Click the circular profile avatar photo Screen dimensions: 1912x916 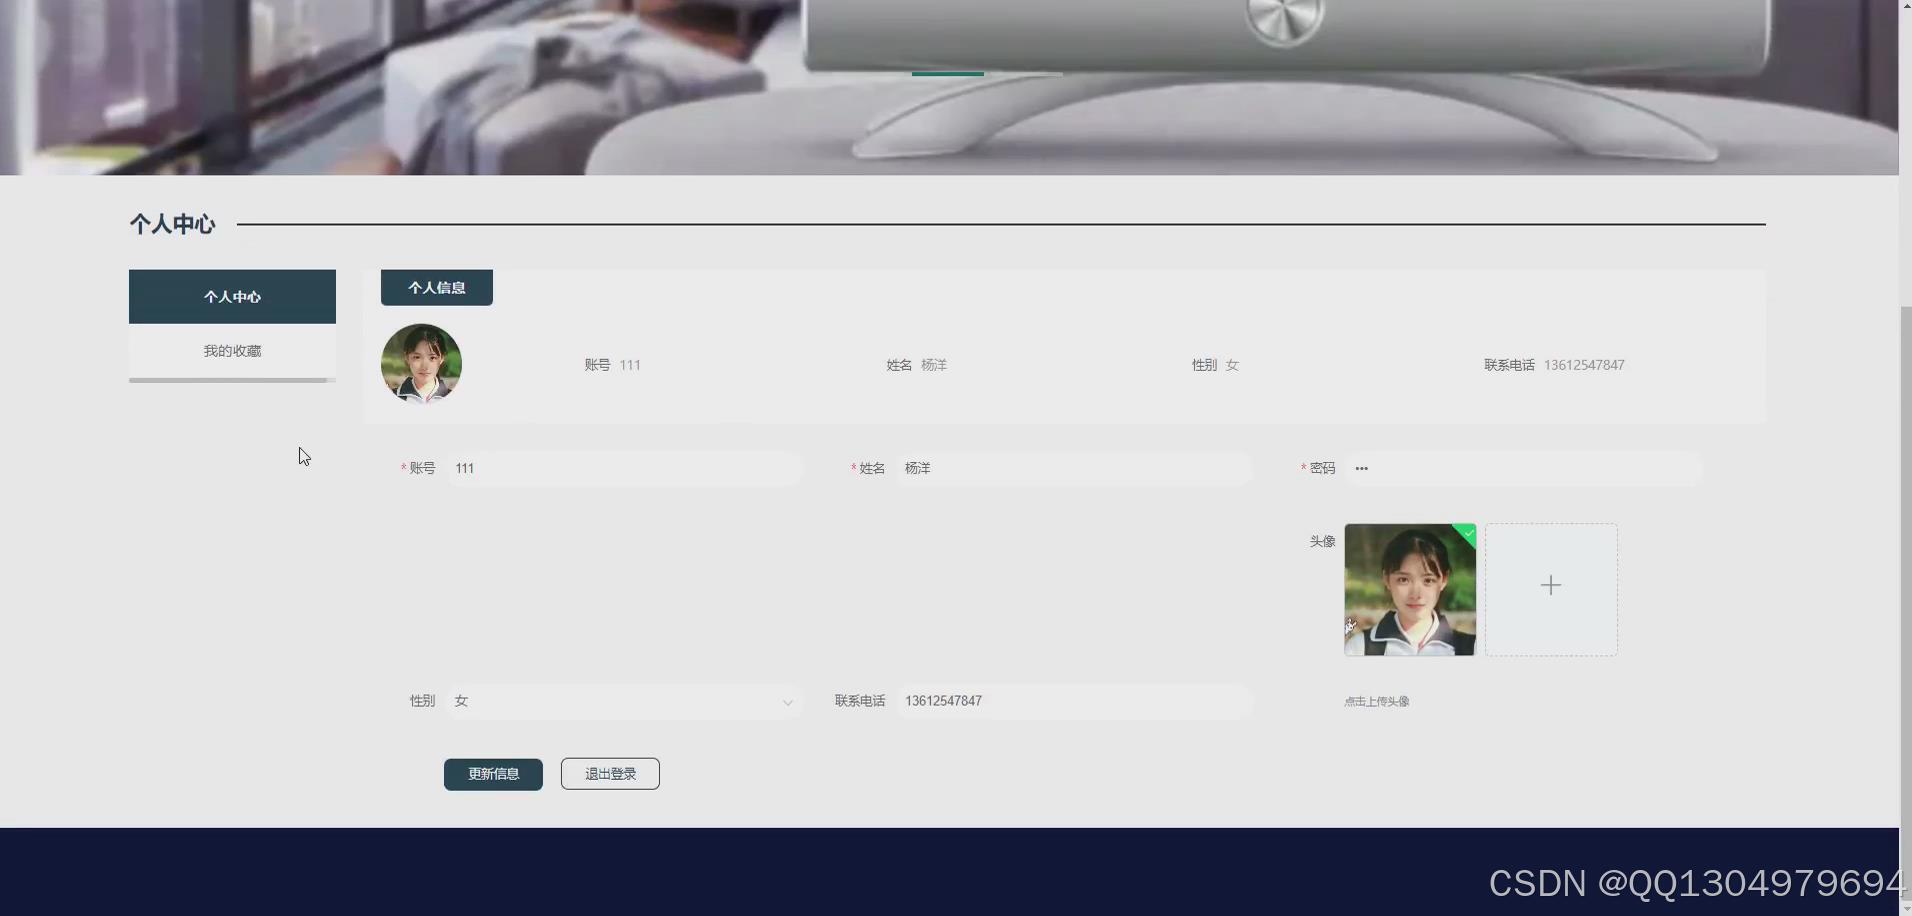(421, 364)
